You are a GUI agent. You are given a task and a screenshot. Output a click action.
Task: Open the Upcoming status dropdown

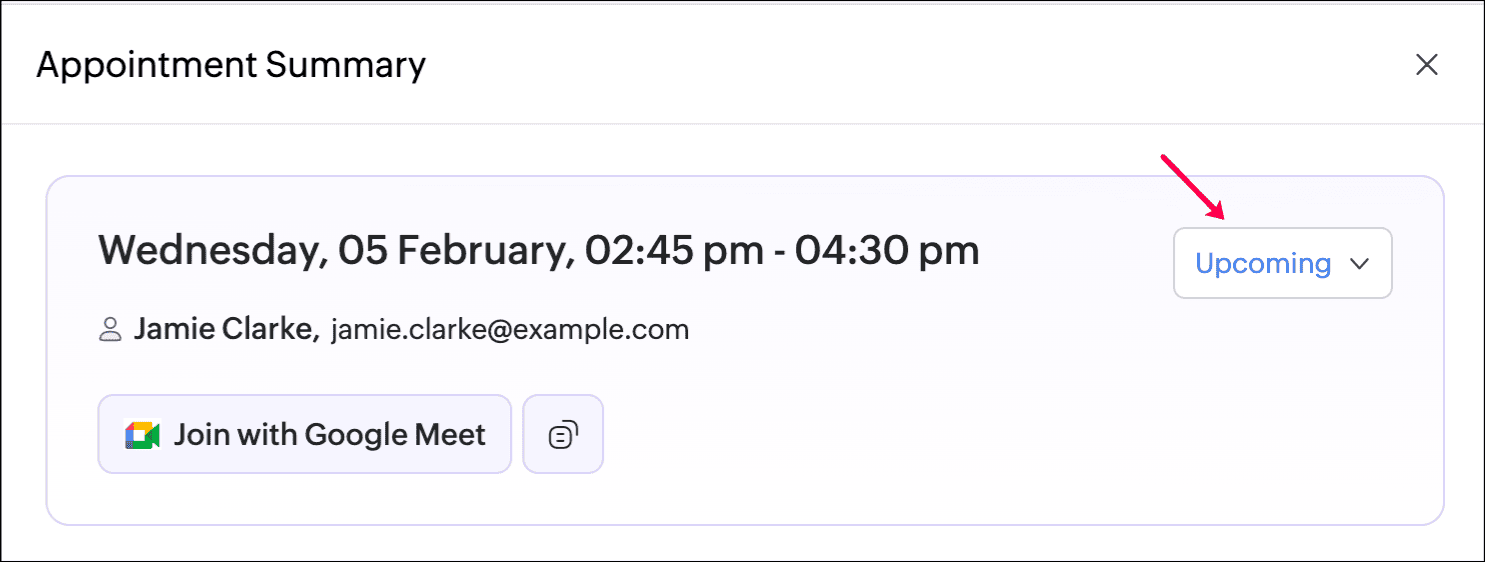coord(1282,263)
